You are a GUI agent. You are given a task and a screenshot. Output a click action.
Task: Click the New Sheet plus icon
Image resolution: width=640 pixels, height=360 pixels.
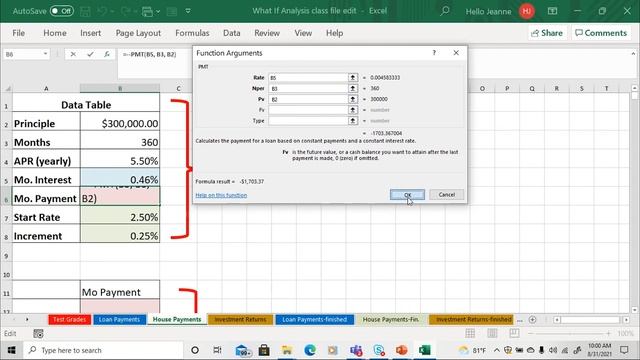click(532, 320)
